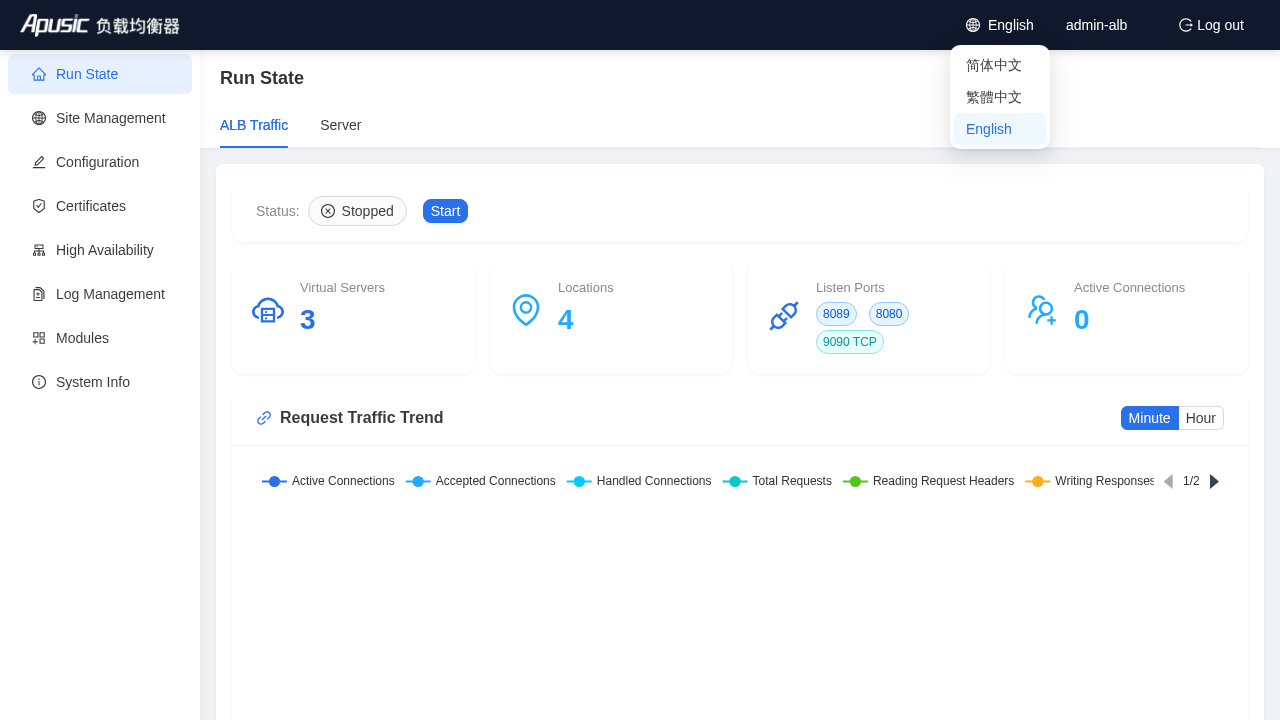Viewport: 1280px width, 720px height.
Task: Click the 9090 TCP port tag
Action: 850,342
